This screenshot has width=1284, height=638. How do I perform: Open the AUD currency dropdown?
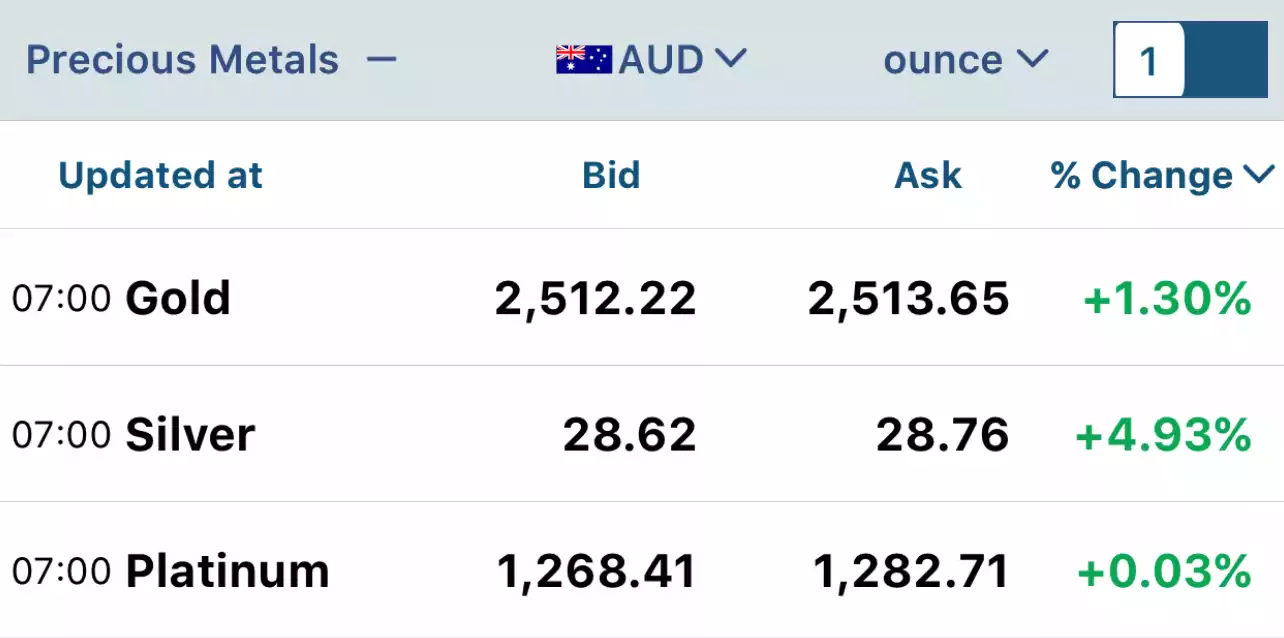tap(651, 60)
